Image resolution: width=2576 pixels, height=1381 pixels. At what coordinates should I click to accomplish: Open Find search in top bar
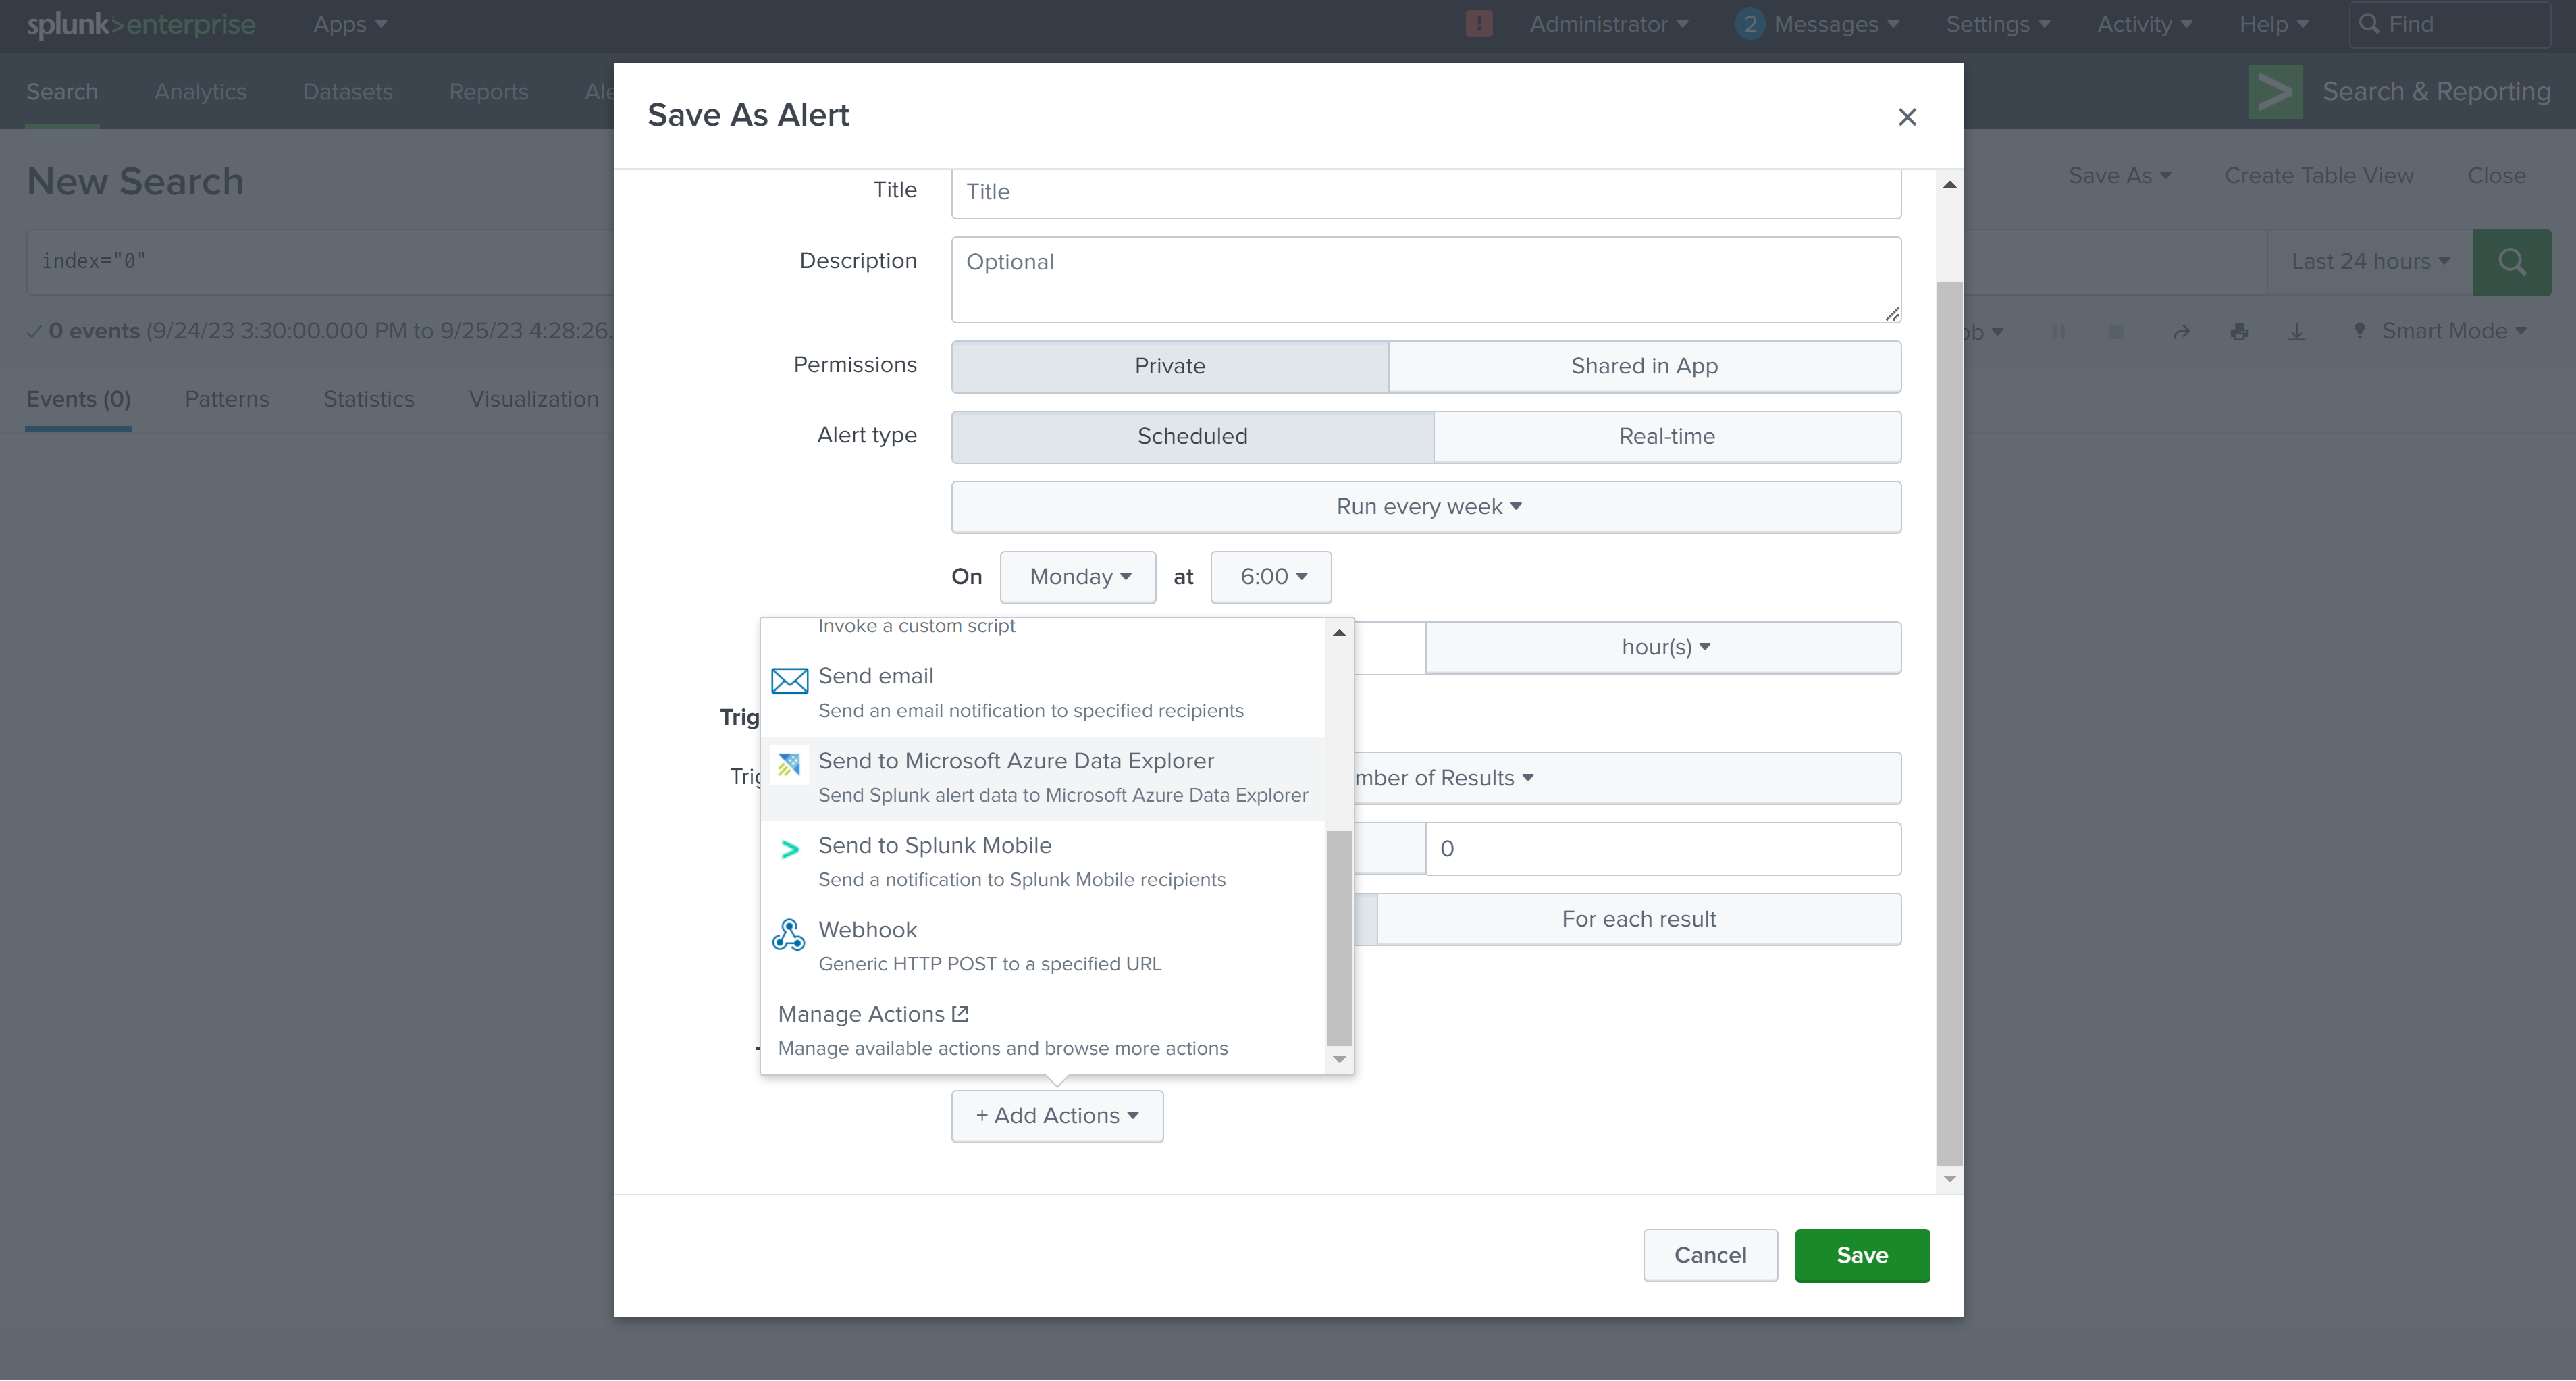(2451, 23)
